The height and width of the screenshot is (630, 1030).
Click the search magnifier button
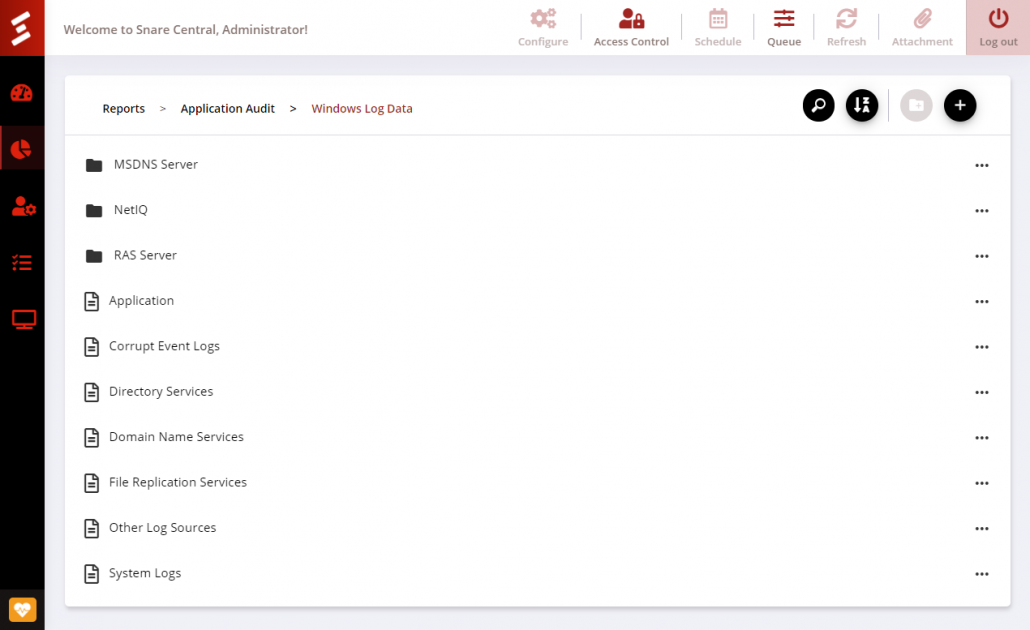coord(818,105)
